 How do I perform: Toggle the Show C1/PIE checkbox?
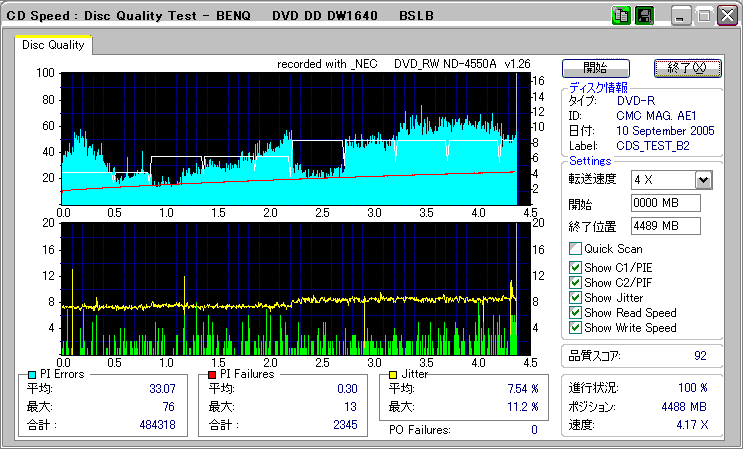[x=575, y=268]
